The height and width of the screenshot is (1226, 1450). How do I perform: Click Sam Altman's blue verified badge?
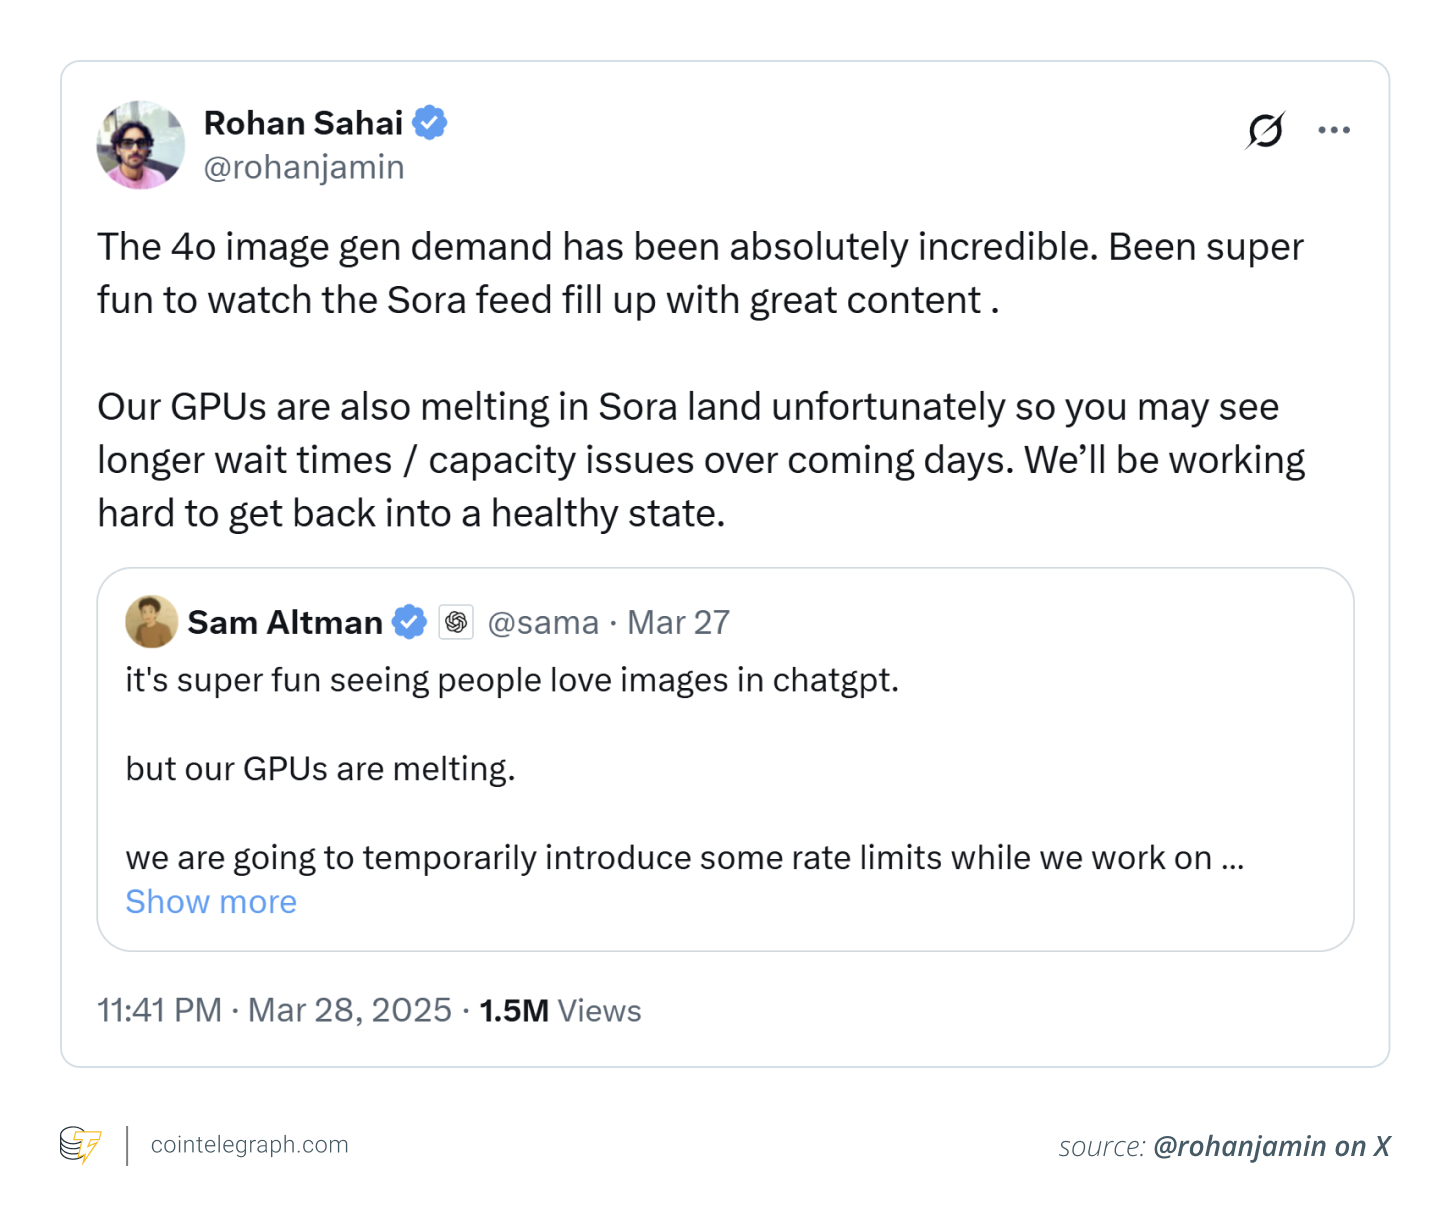409,622
